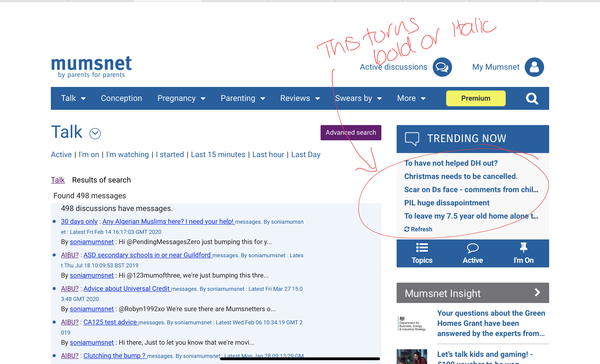
Task: Open the Swears by dropdown menu
Action: coord(359,98)
